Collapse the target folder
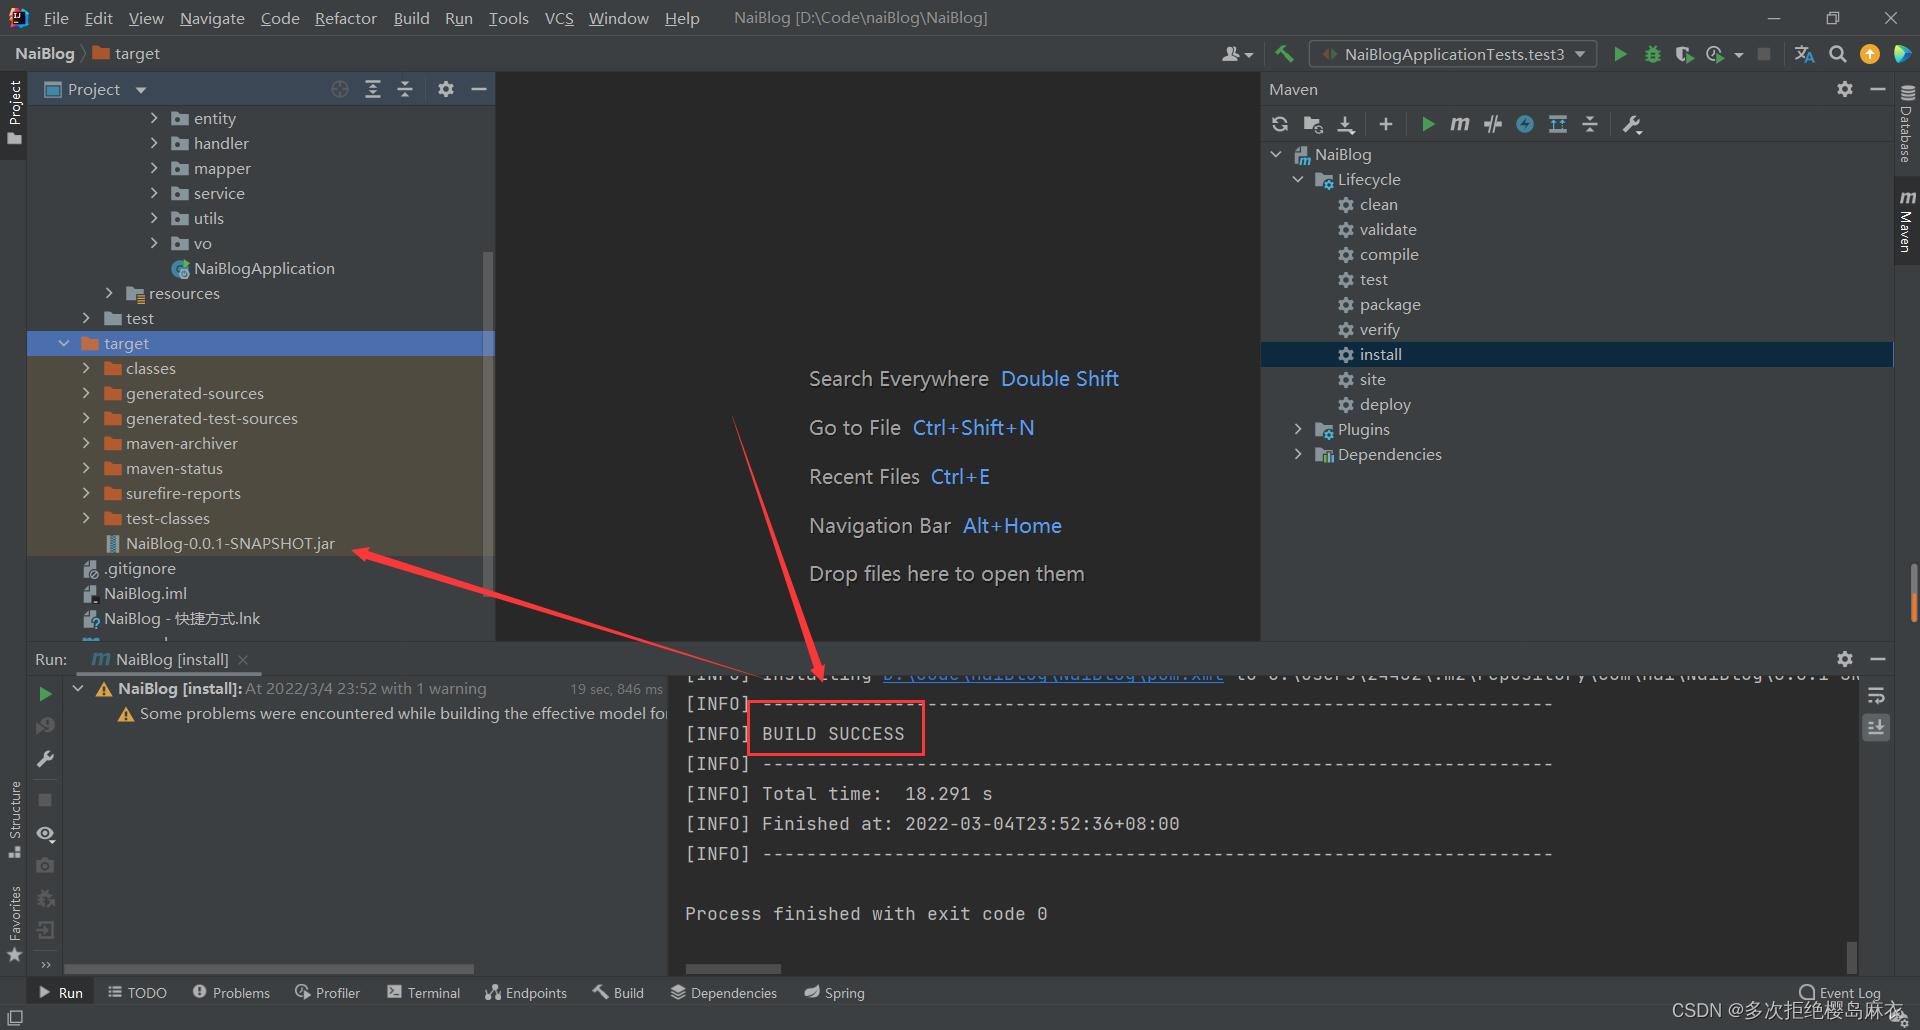 click(x=64, y=343)
